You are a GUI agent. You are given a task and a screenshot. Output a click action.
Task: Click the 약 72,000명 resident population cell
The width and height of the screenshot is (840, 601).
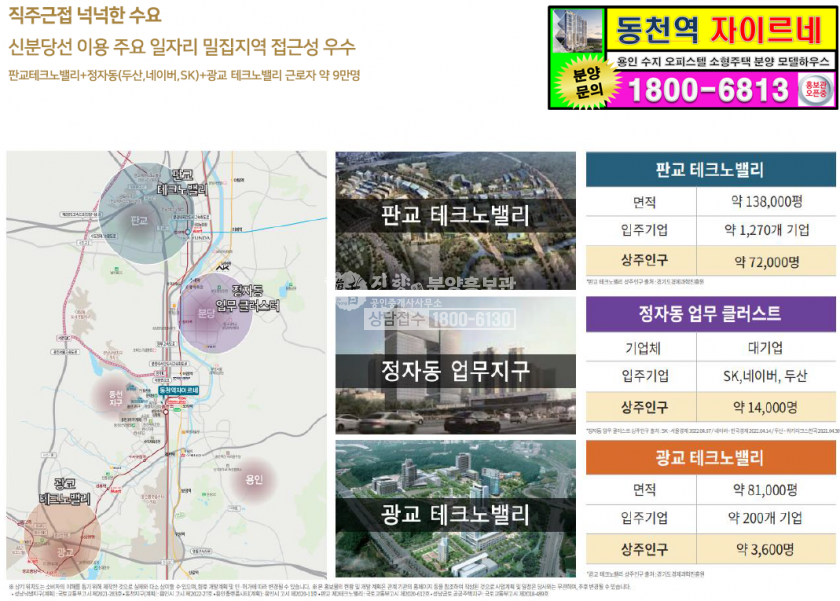[766, 262]
